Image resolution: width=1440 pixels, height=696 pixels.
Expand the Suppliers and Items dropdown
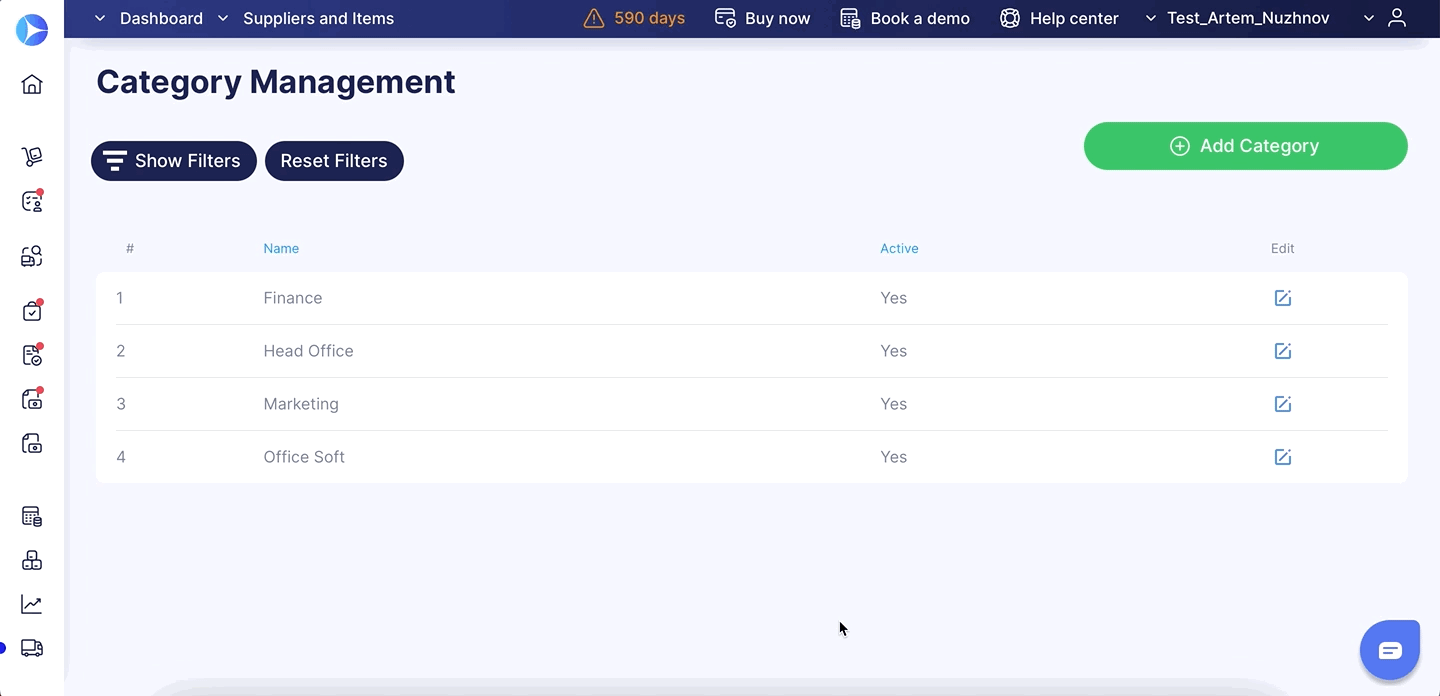pos(305,18)
